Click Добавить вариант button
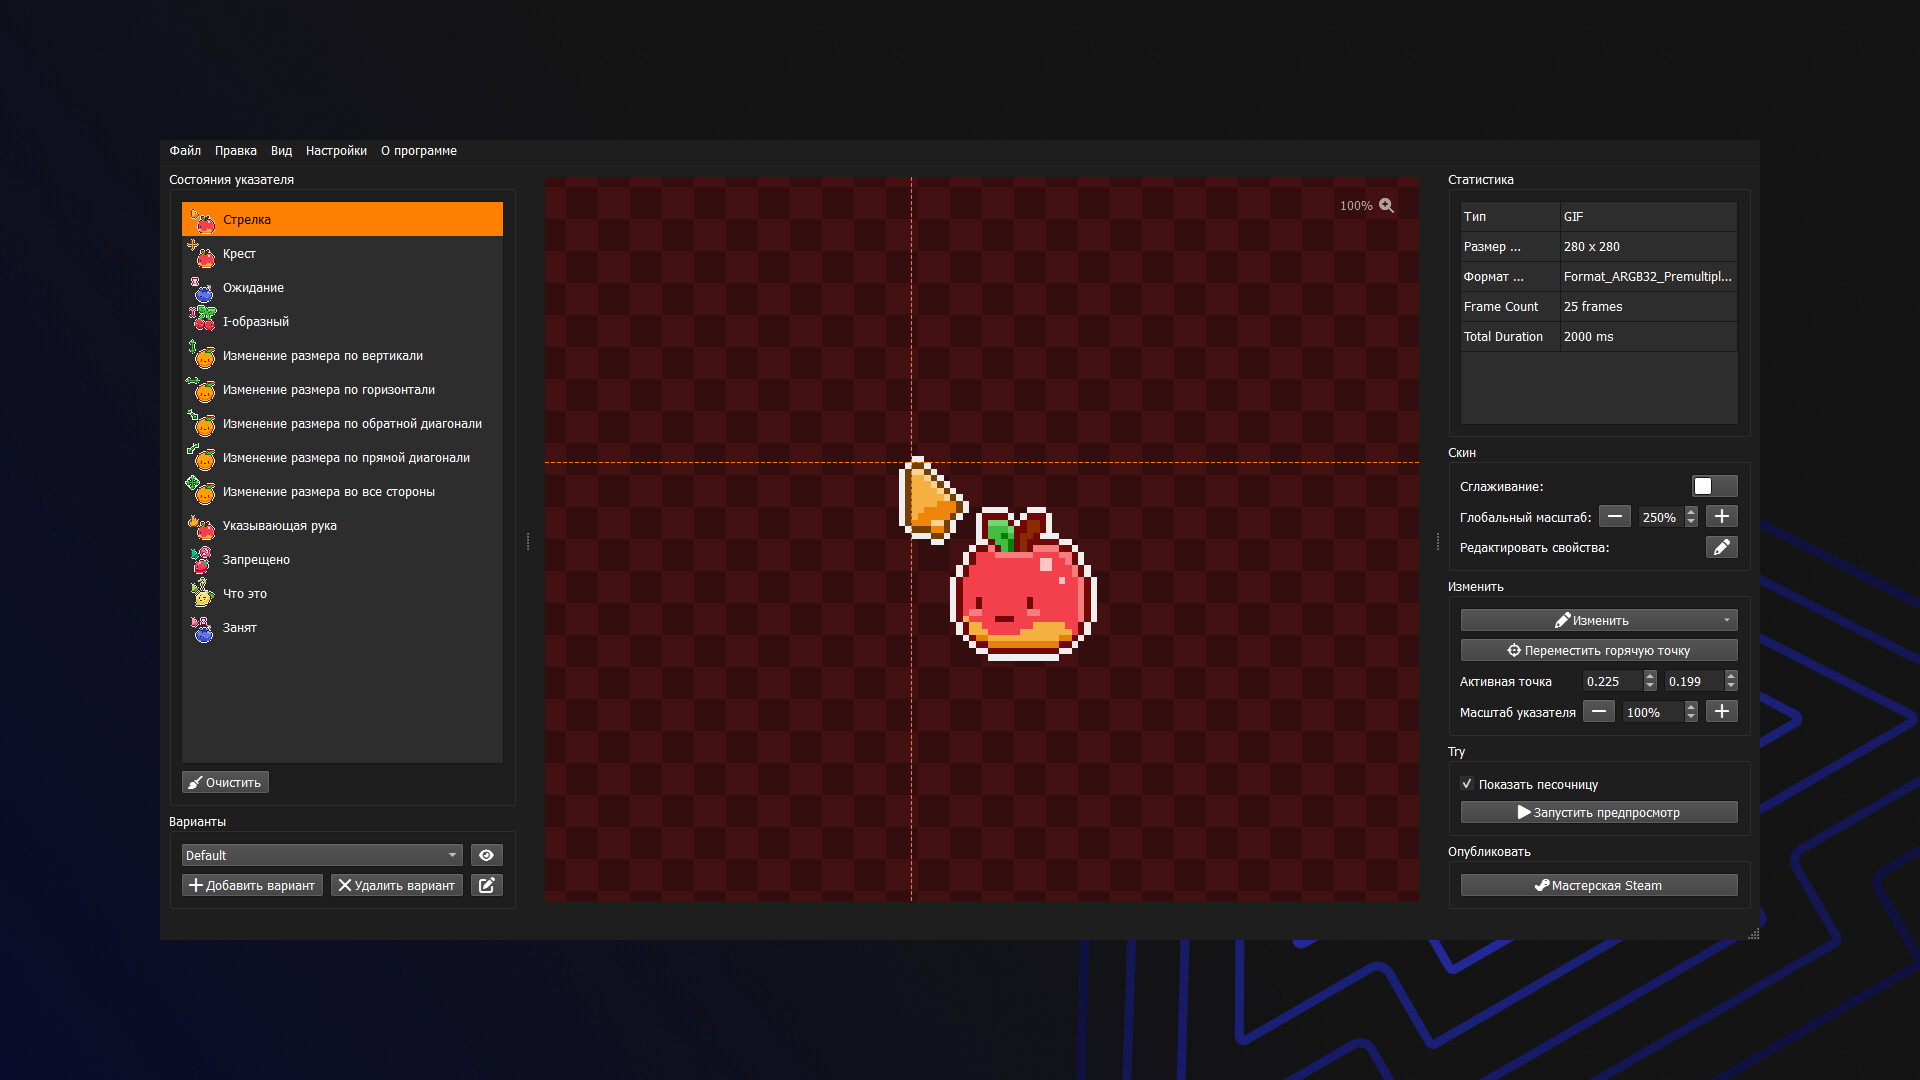This screenshot has height=1080, width=1920. pos(252,885)
